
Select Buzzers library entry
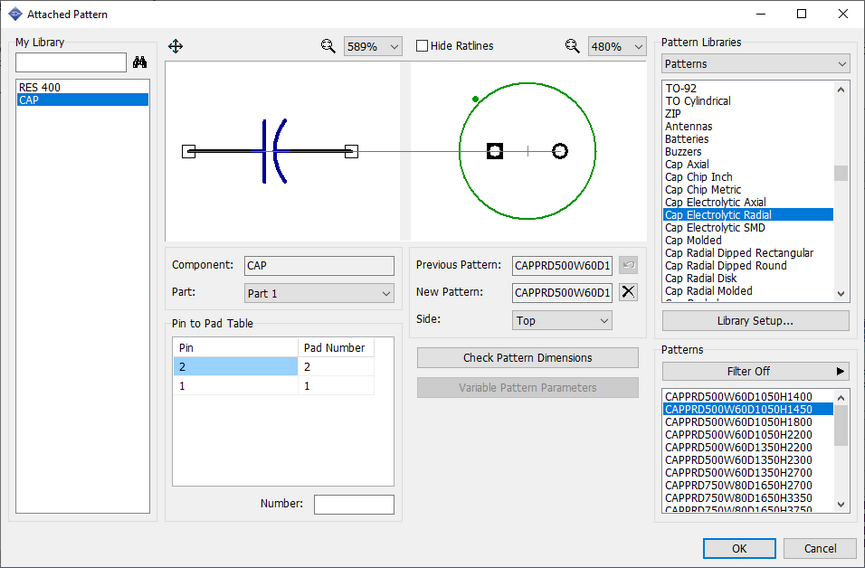tap(748, 152)
